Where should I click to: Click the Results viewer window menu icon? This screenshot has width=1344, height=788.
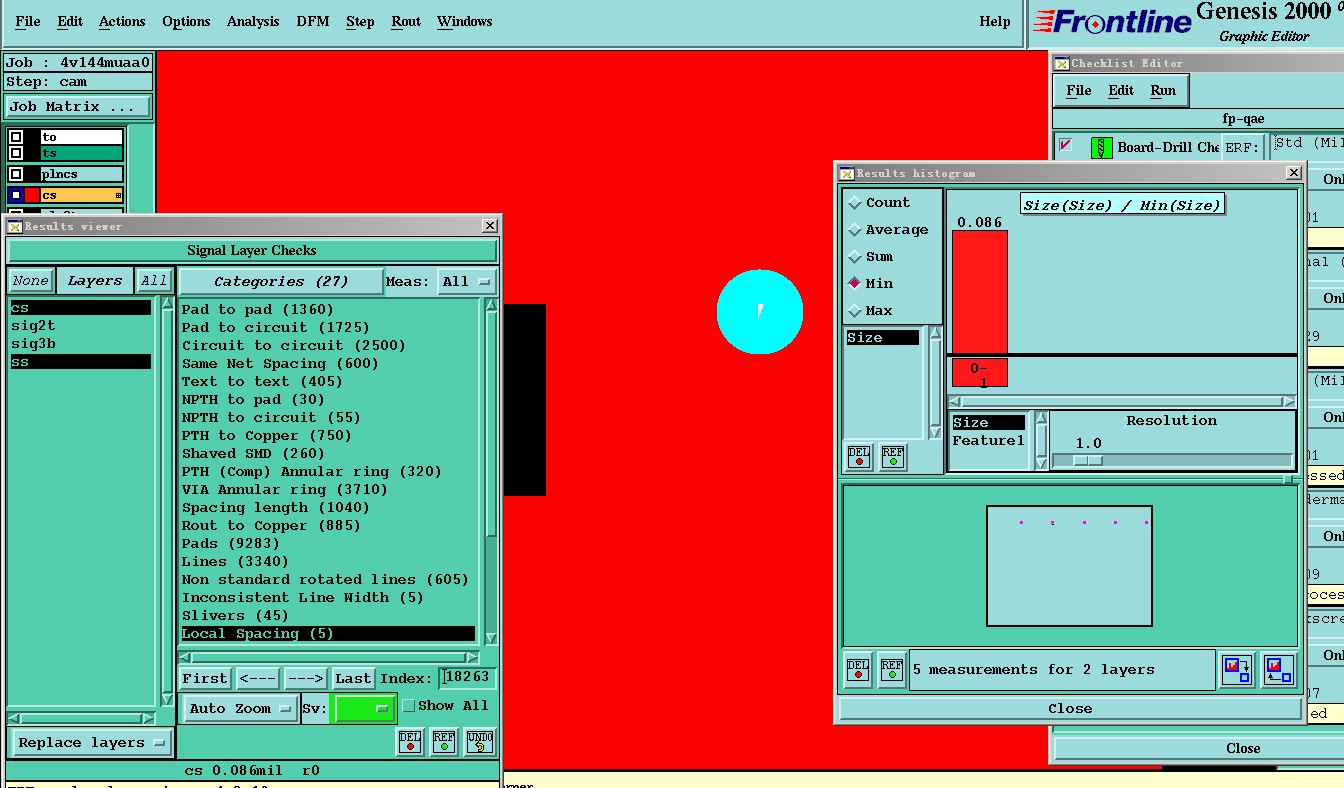pyautogui.click(x=15, y=227)
